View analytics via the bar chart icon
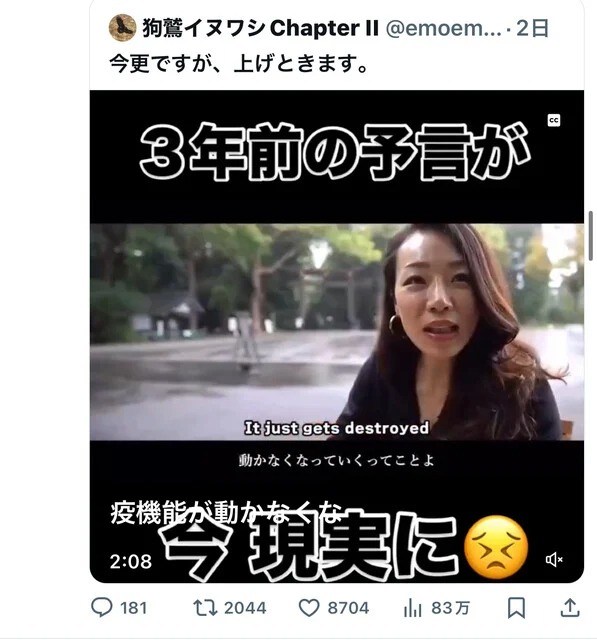 point(413,609)
